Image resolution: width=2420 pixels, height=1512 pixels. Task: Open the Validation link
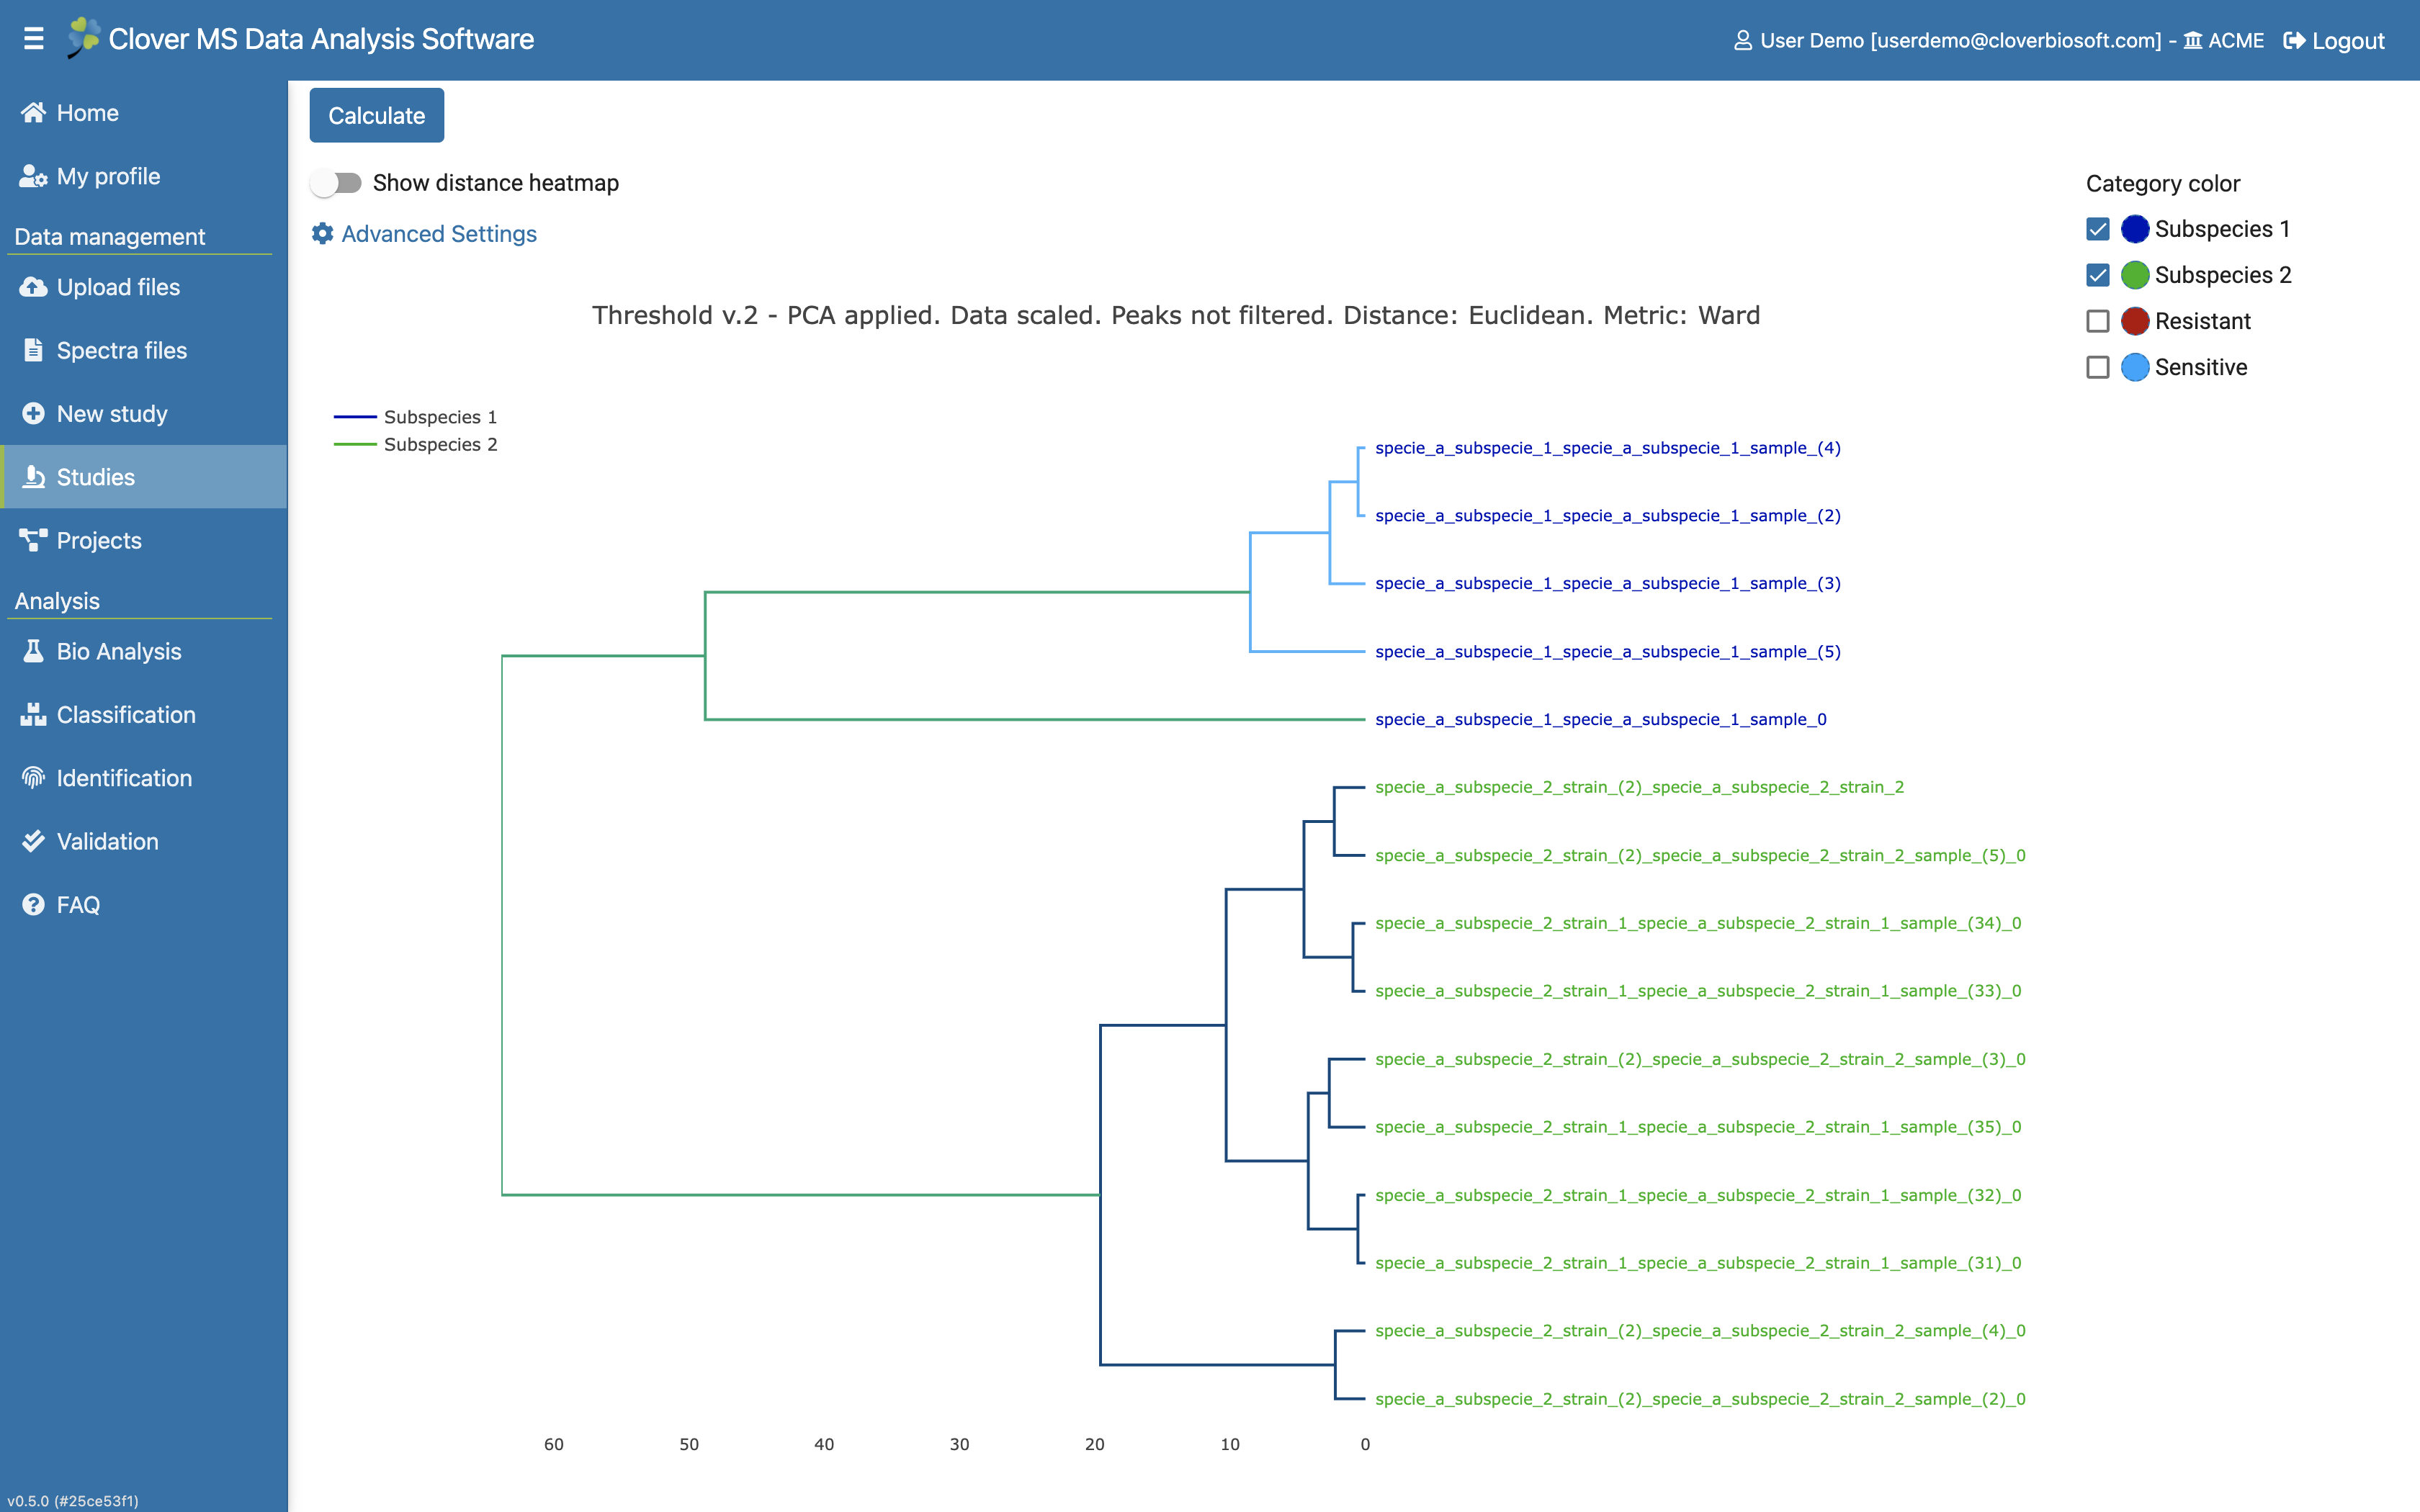pos(144,841)
